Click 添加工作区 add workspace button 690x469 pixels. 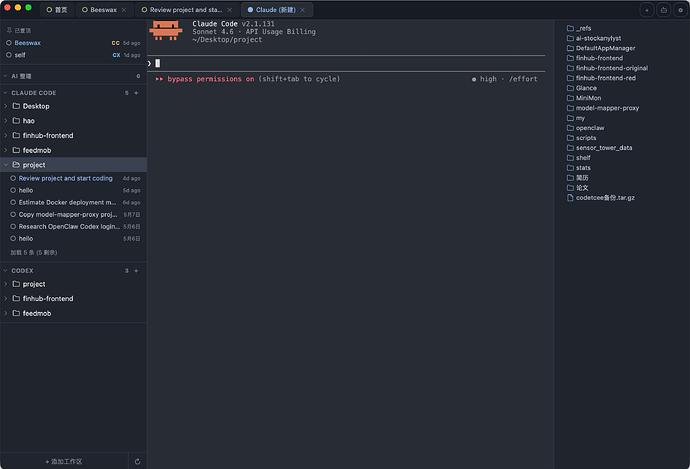64,462
